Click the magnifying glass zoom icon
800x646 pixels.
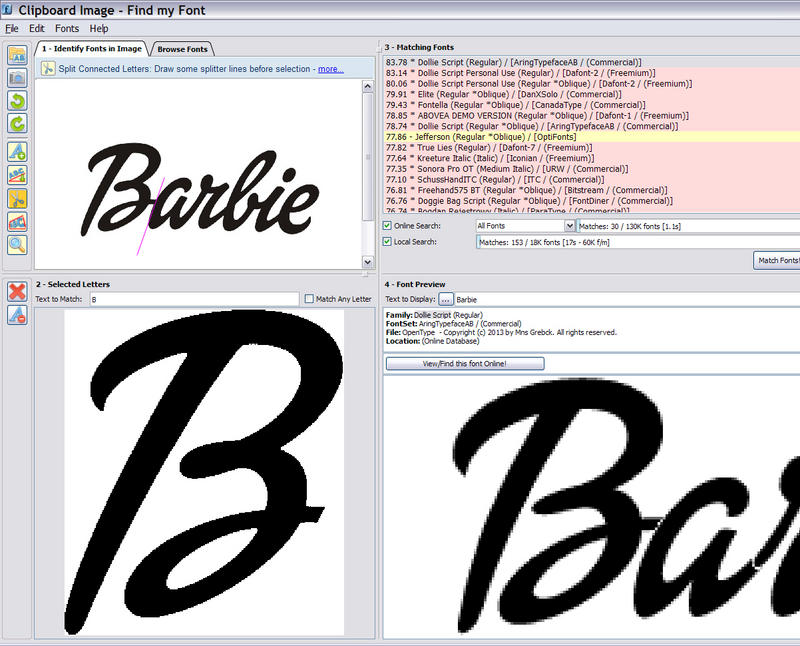(x=17, y=245)
